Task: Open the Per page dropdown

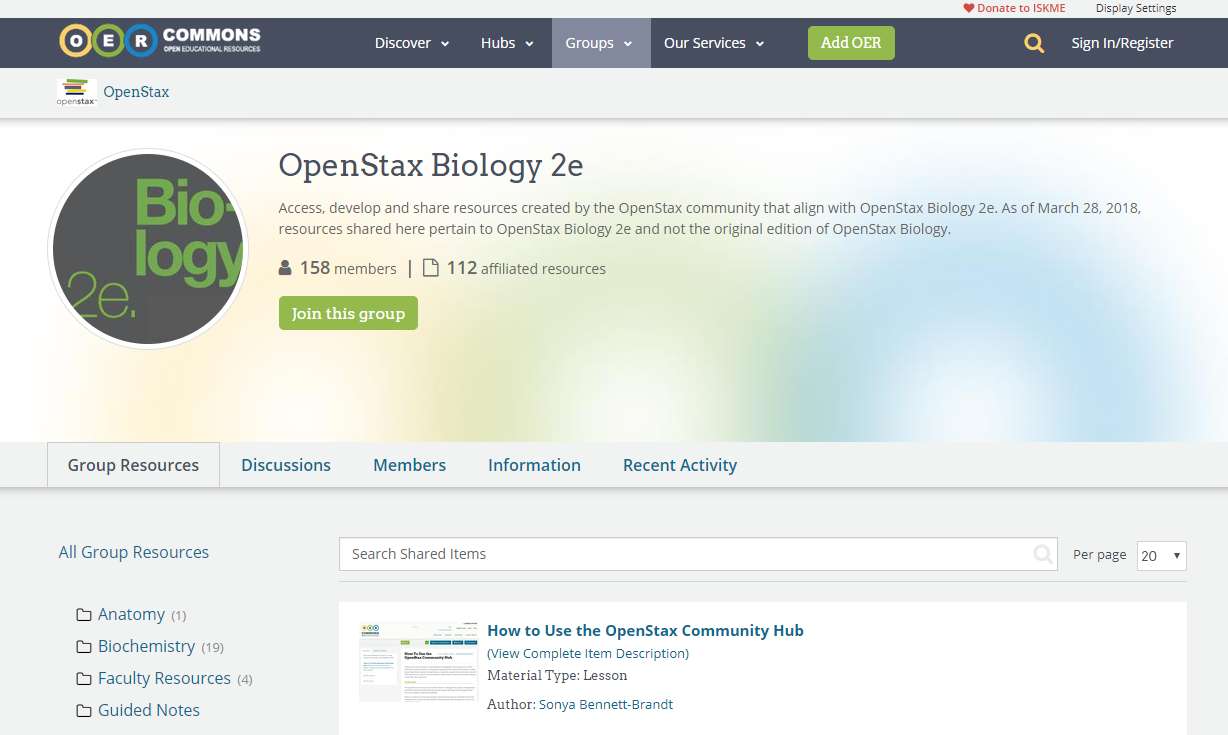Action: point(1161,555)
